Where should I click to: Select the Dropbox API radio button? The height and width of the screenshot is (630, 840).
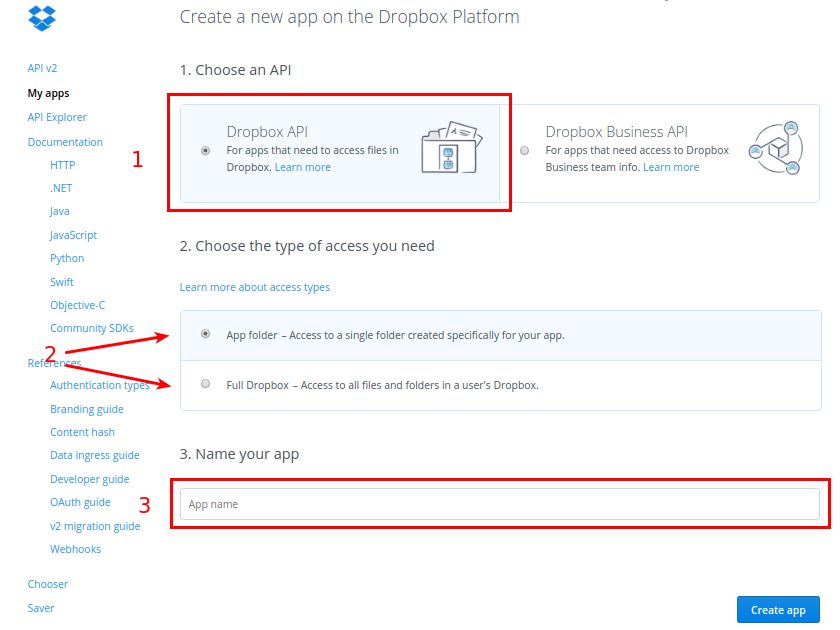(x=206, y=151)
